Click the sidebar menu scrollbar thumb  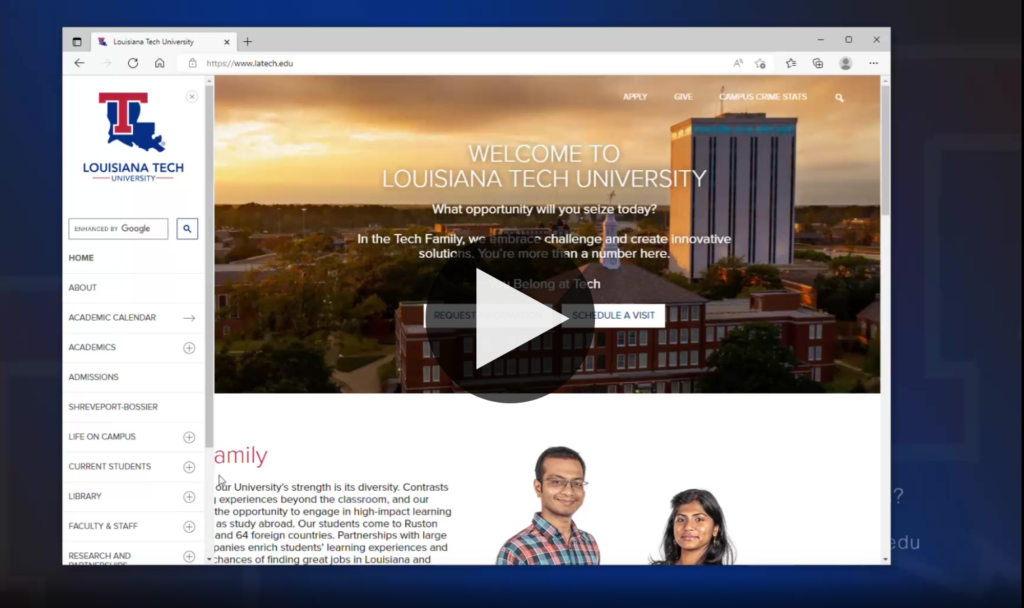(209, 266)
